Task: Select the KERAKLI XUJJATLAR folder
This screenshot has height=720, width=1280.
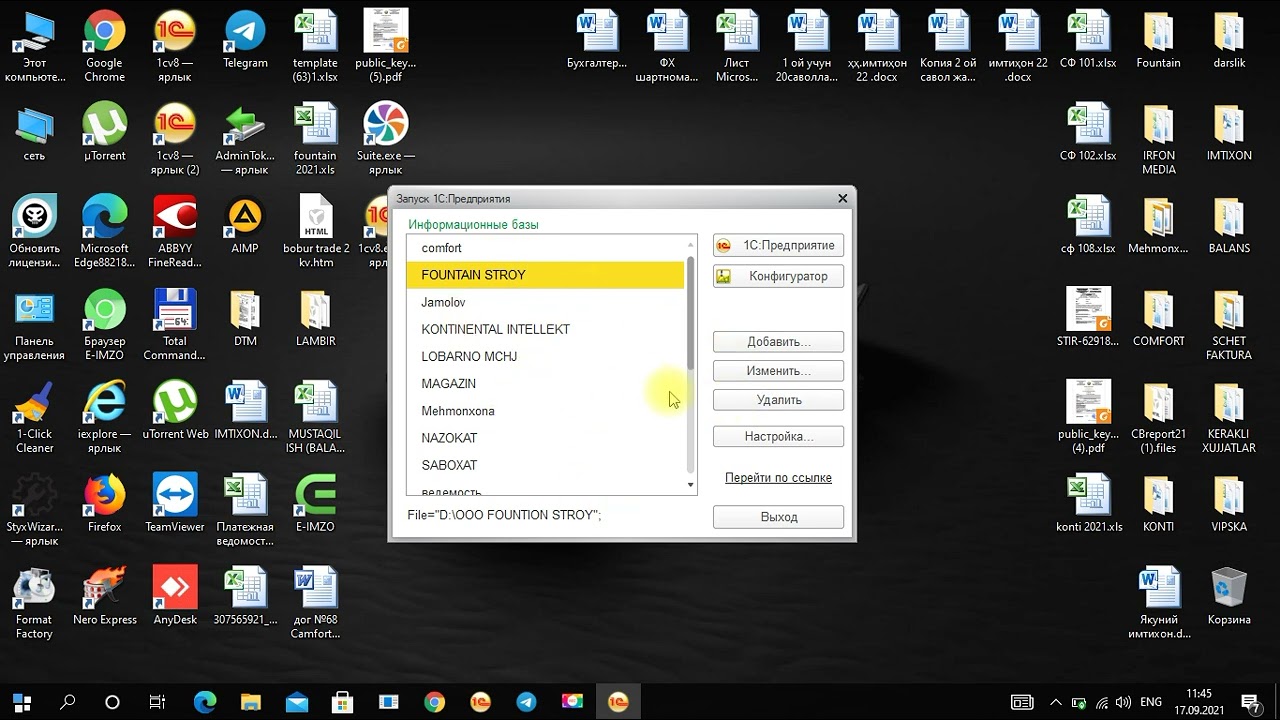Action: click(1229, 418)
